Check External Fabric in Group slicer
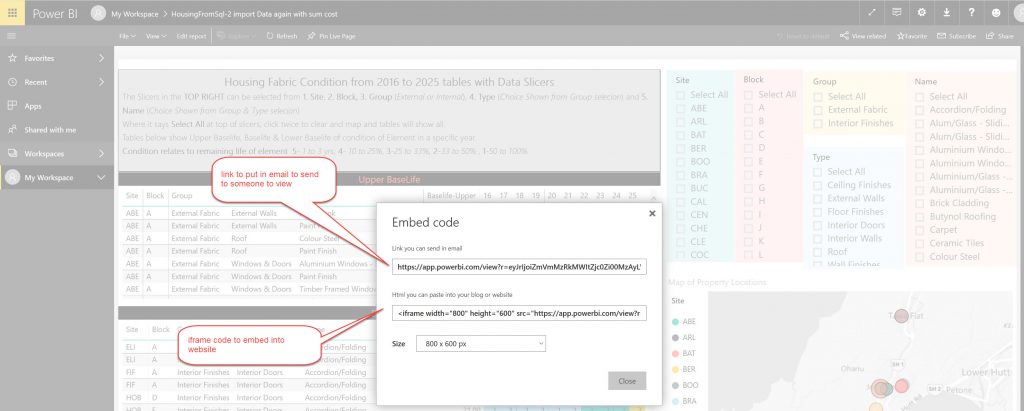This screenshot has width=1024, height=411. [x=819, y=110]
